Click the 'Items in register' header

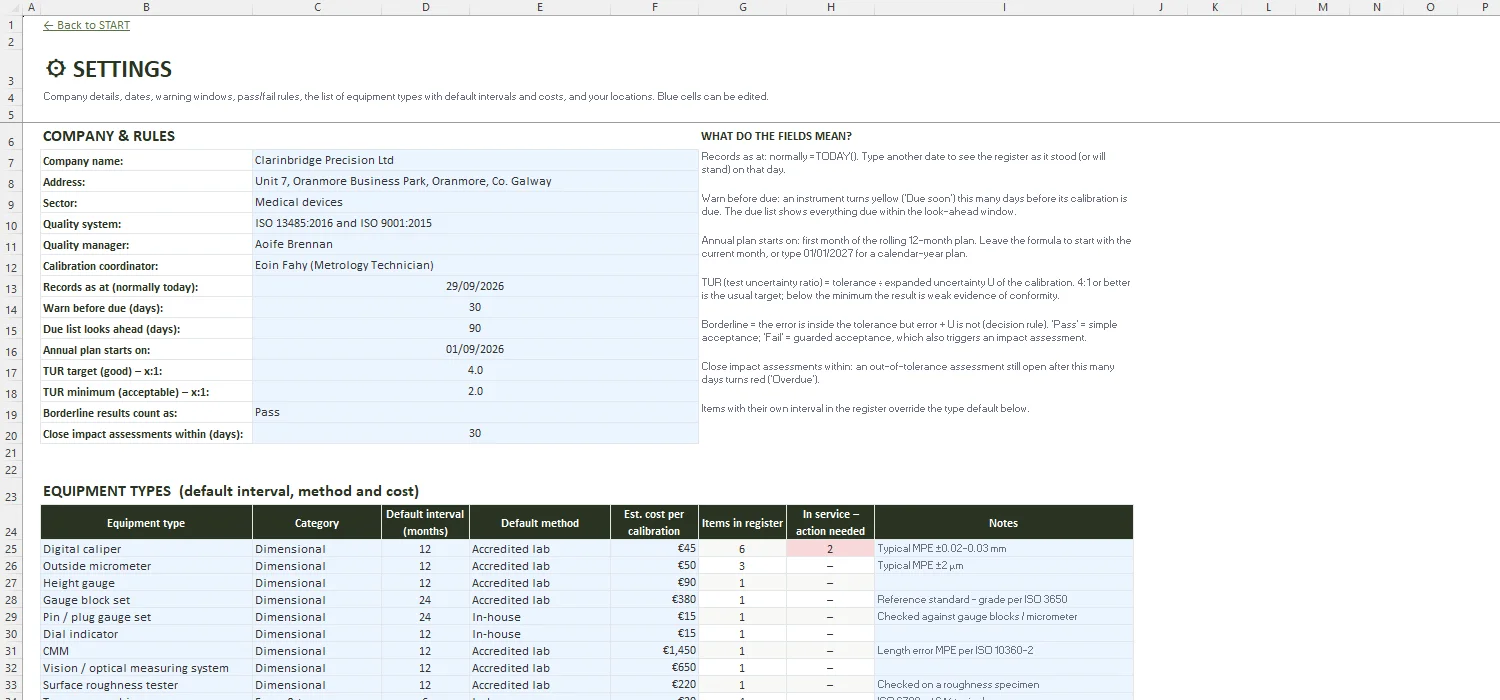[x=742, y=523]
